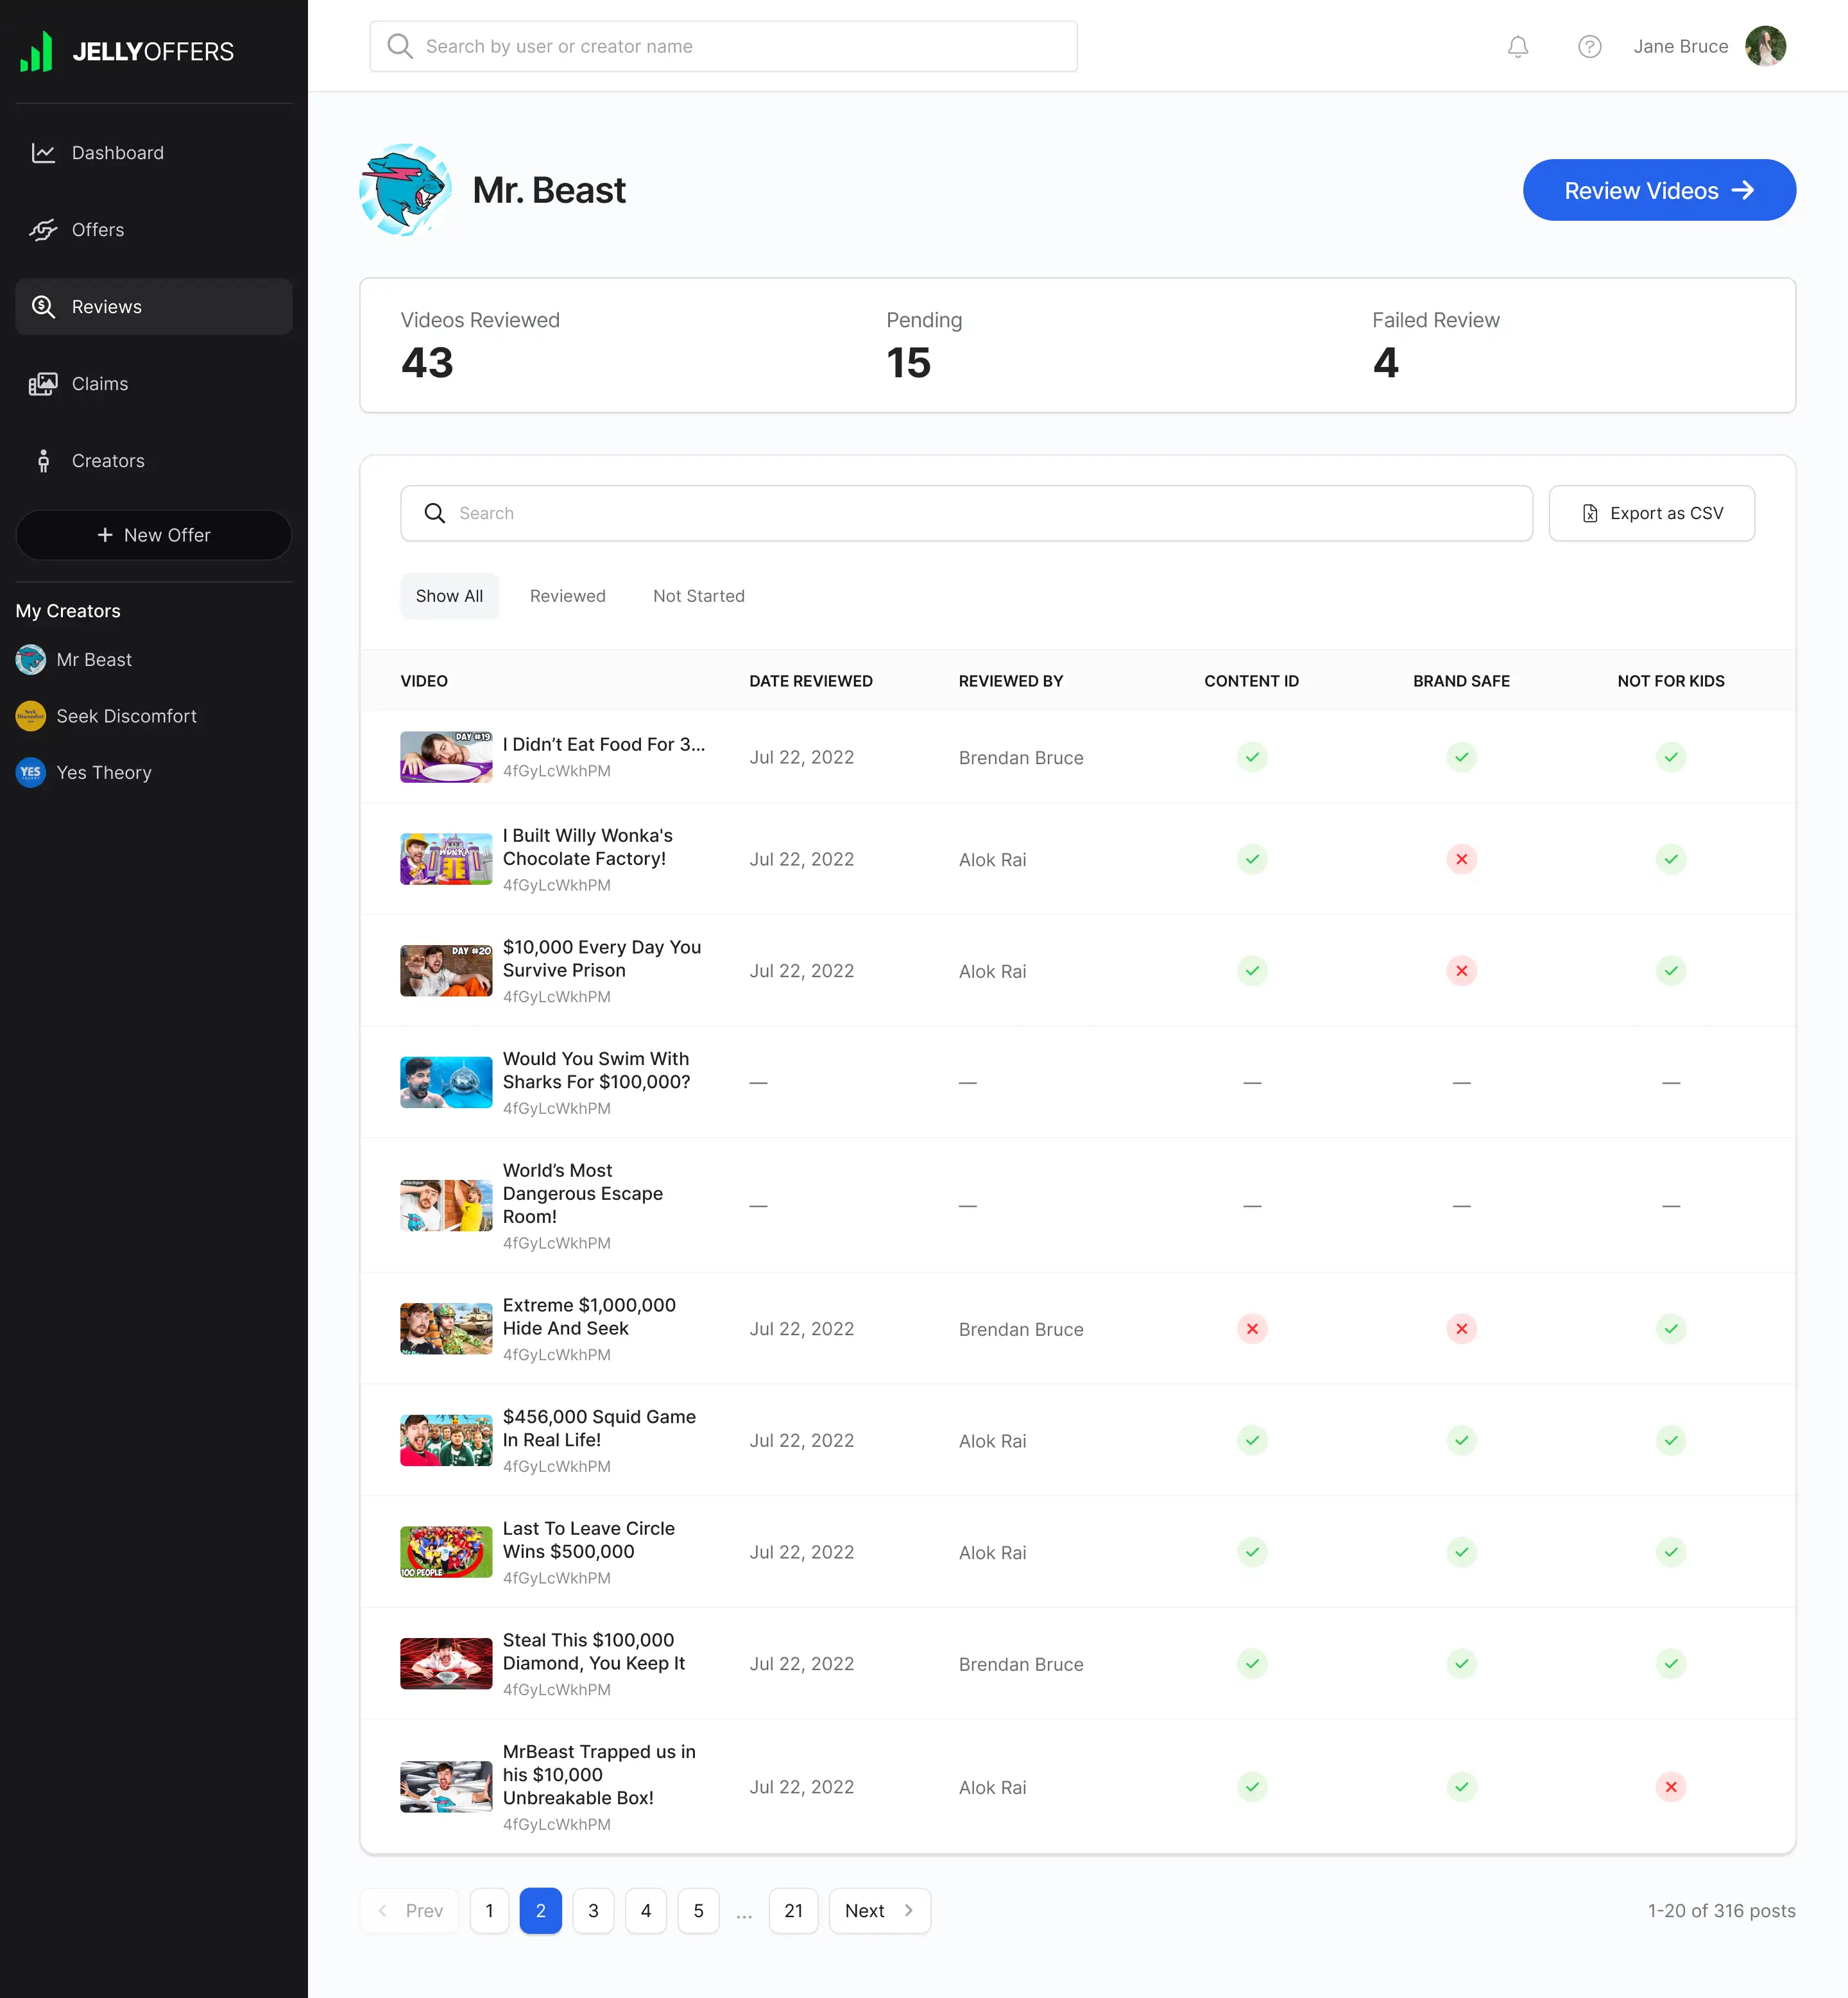The width and height of the screenshot is (1848, 1998).
Task: Open the Creators section
Action: (x=154, y=461)
